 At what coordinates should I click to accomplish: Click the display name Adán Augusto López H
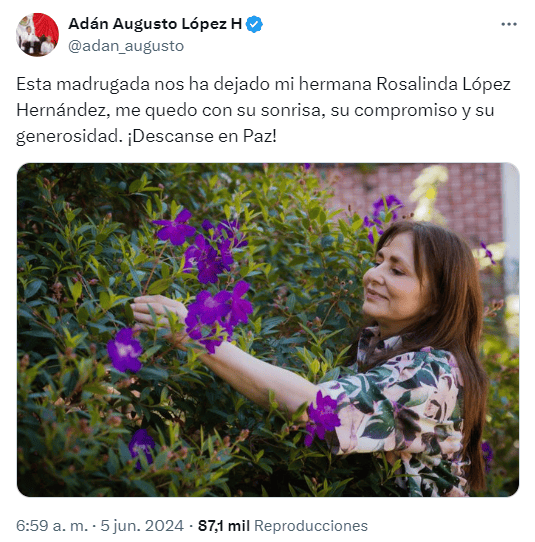(155, 24)
